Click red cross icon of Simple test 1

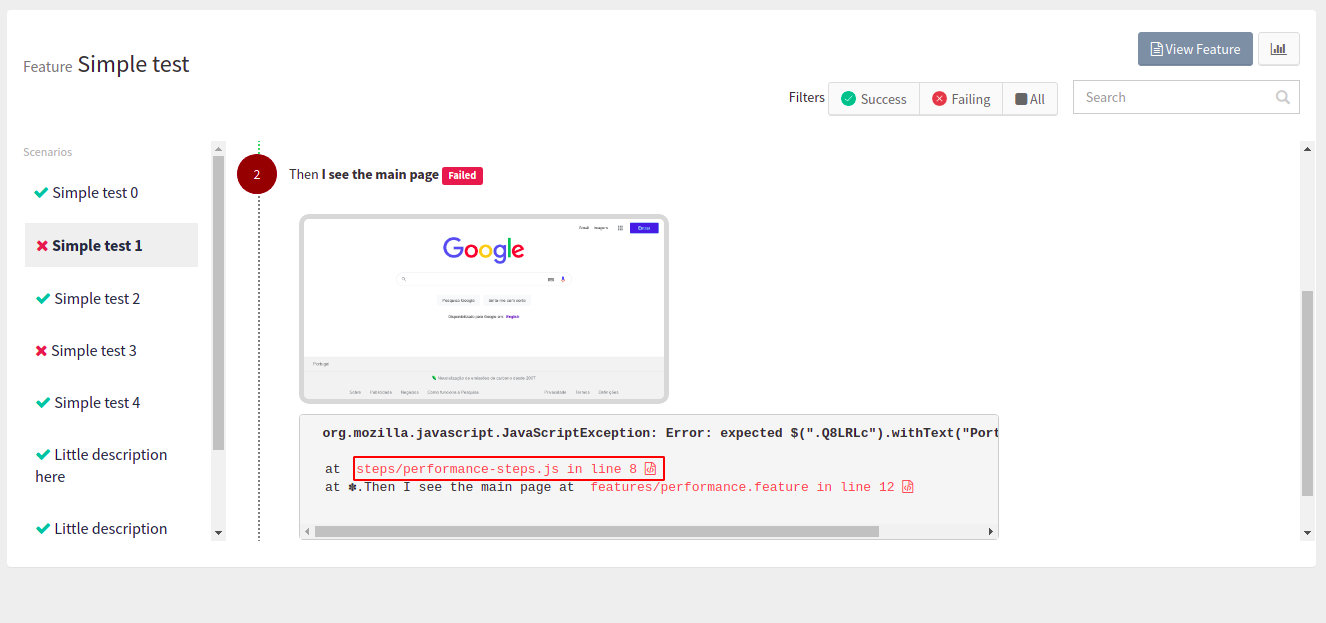coord(42,246)
